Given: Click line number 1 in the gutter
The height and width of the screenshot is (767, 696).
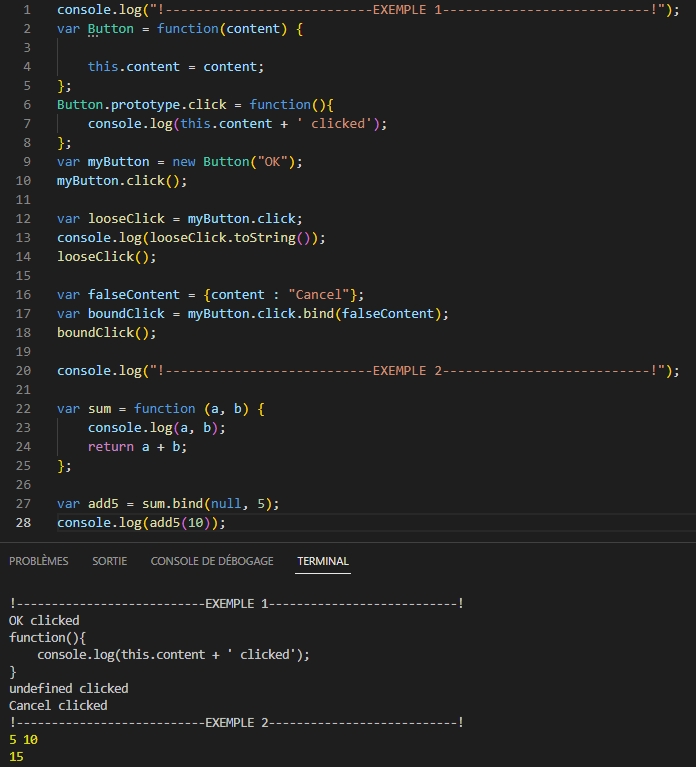Looking at the screenshot, I should pos(26,10).
